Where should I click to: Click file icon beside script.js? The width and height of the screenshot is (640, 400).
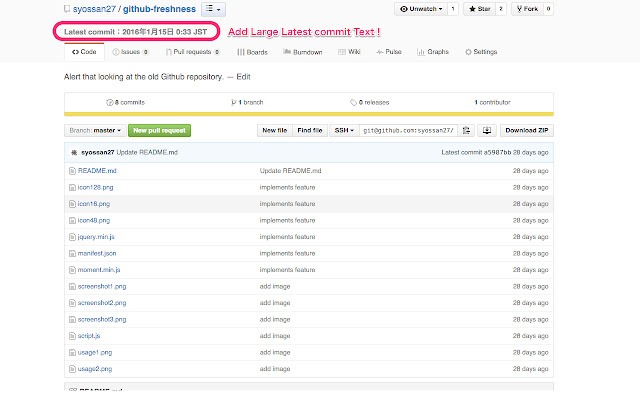[72, 336]
